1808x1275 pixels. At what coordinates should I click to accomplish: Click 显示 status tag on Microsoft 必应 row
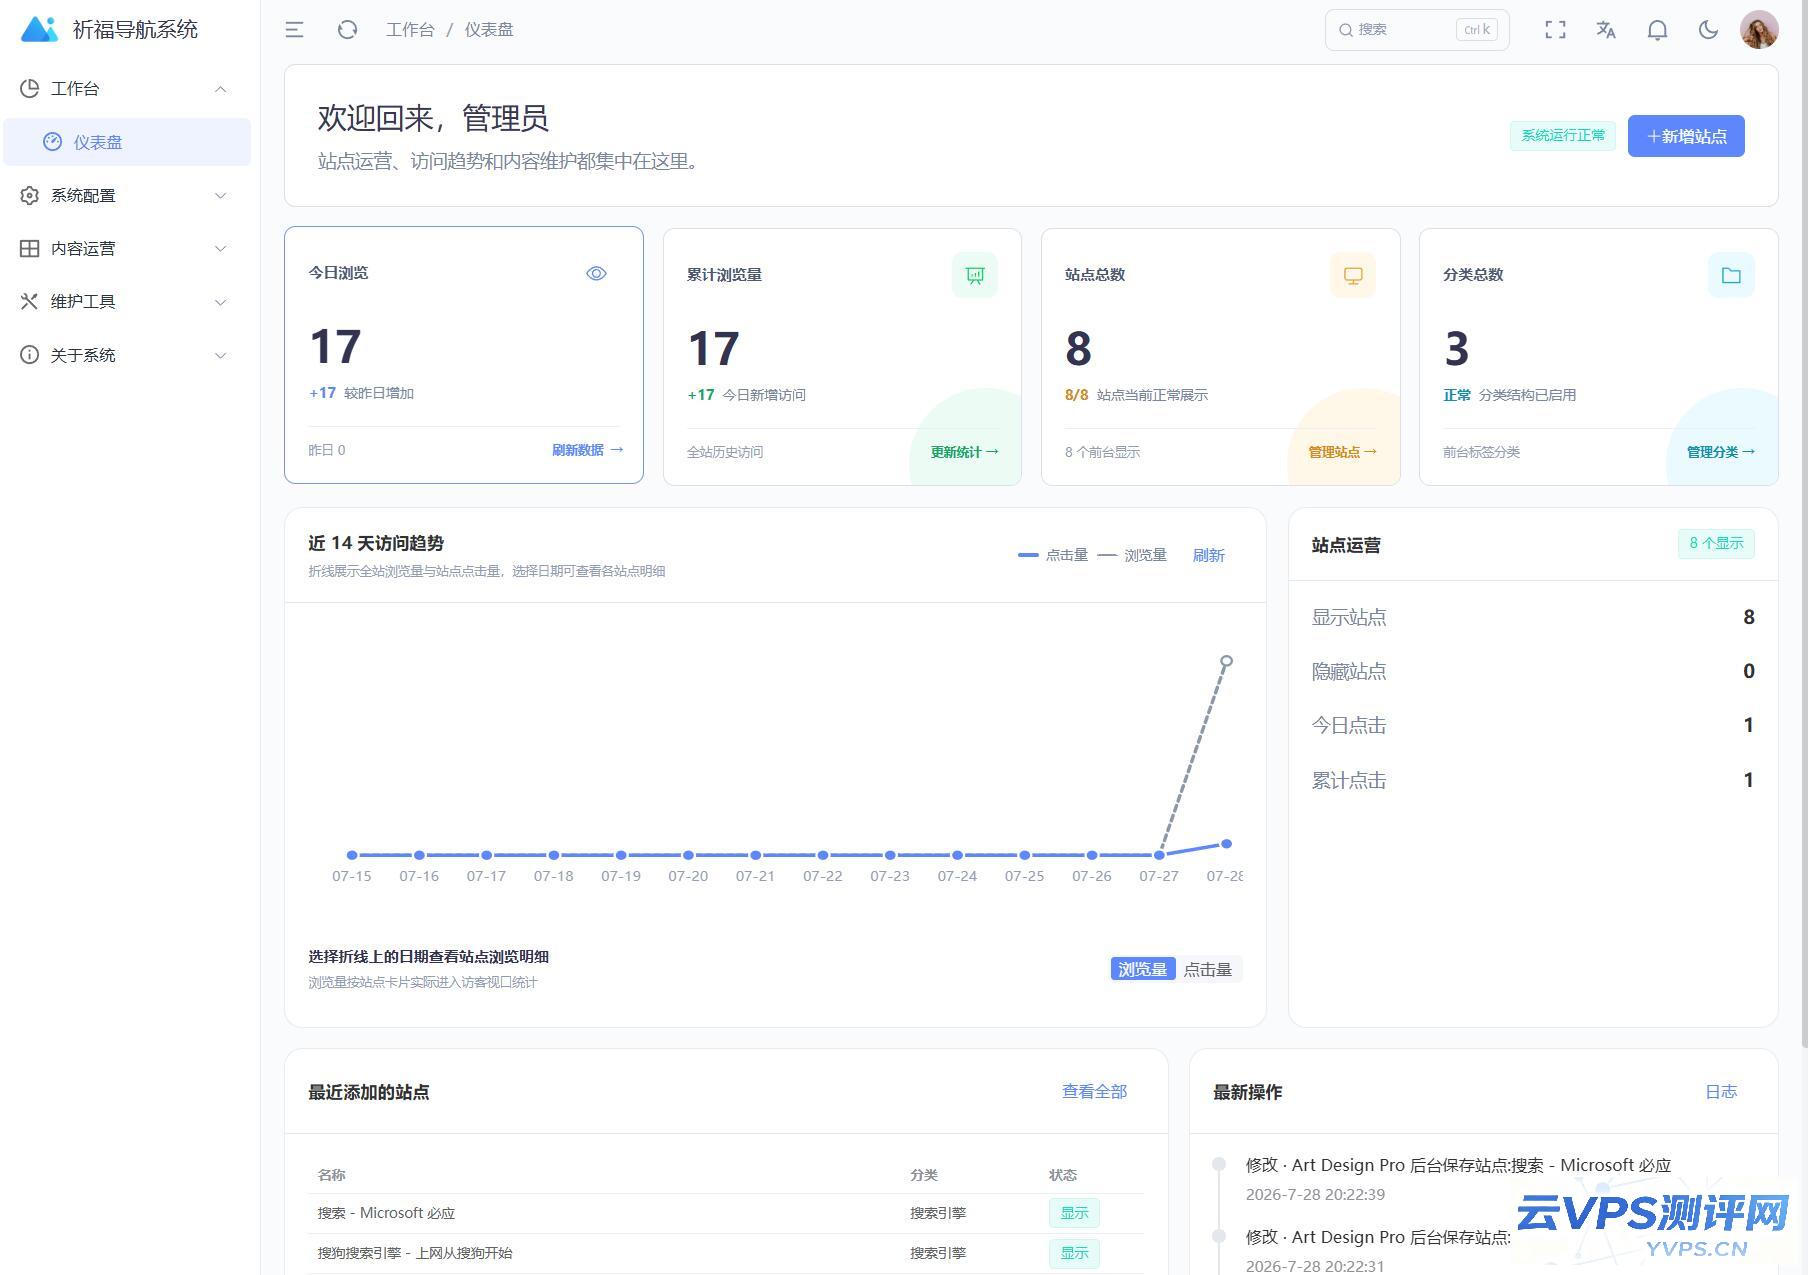tap(1074, 1213)
